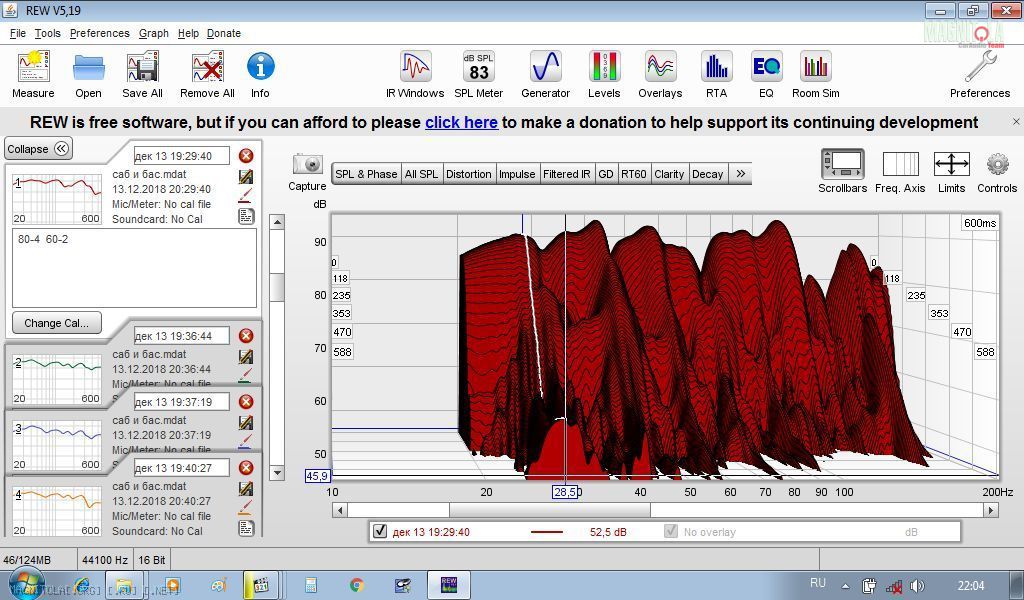
Task: Remove measurement дек 13 19:37:19
Action: point(246,402)
